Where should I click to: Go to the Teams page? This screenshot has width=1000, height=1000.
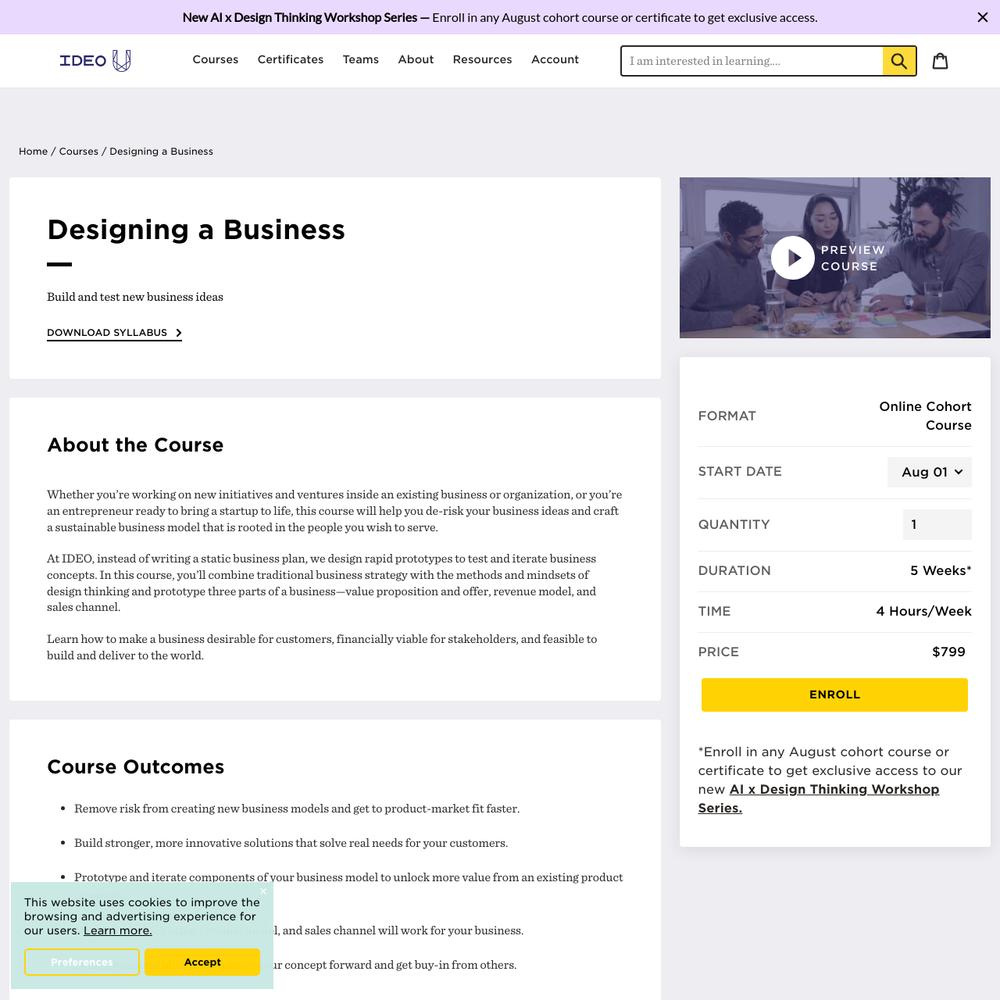tap(360, 59)
